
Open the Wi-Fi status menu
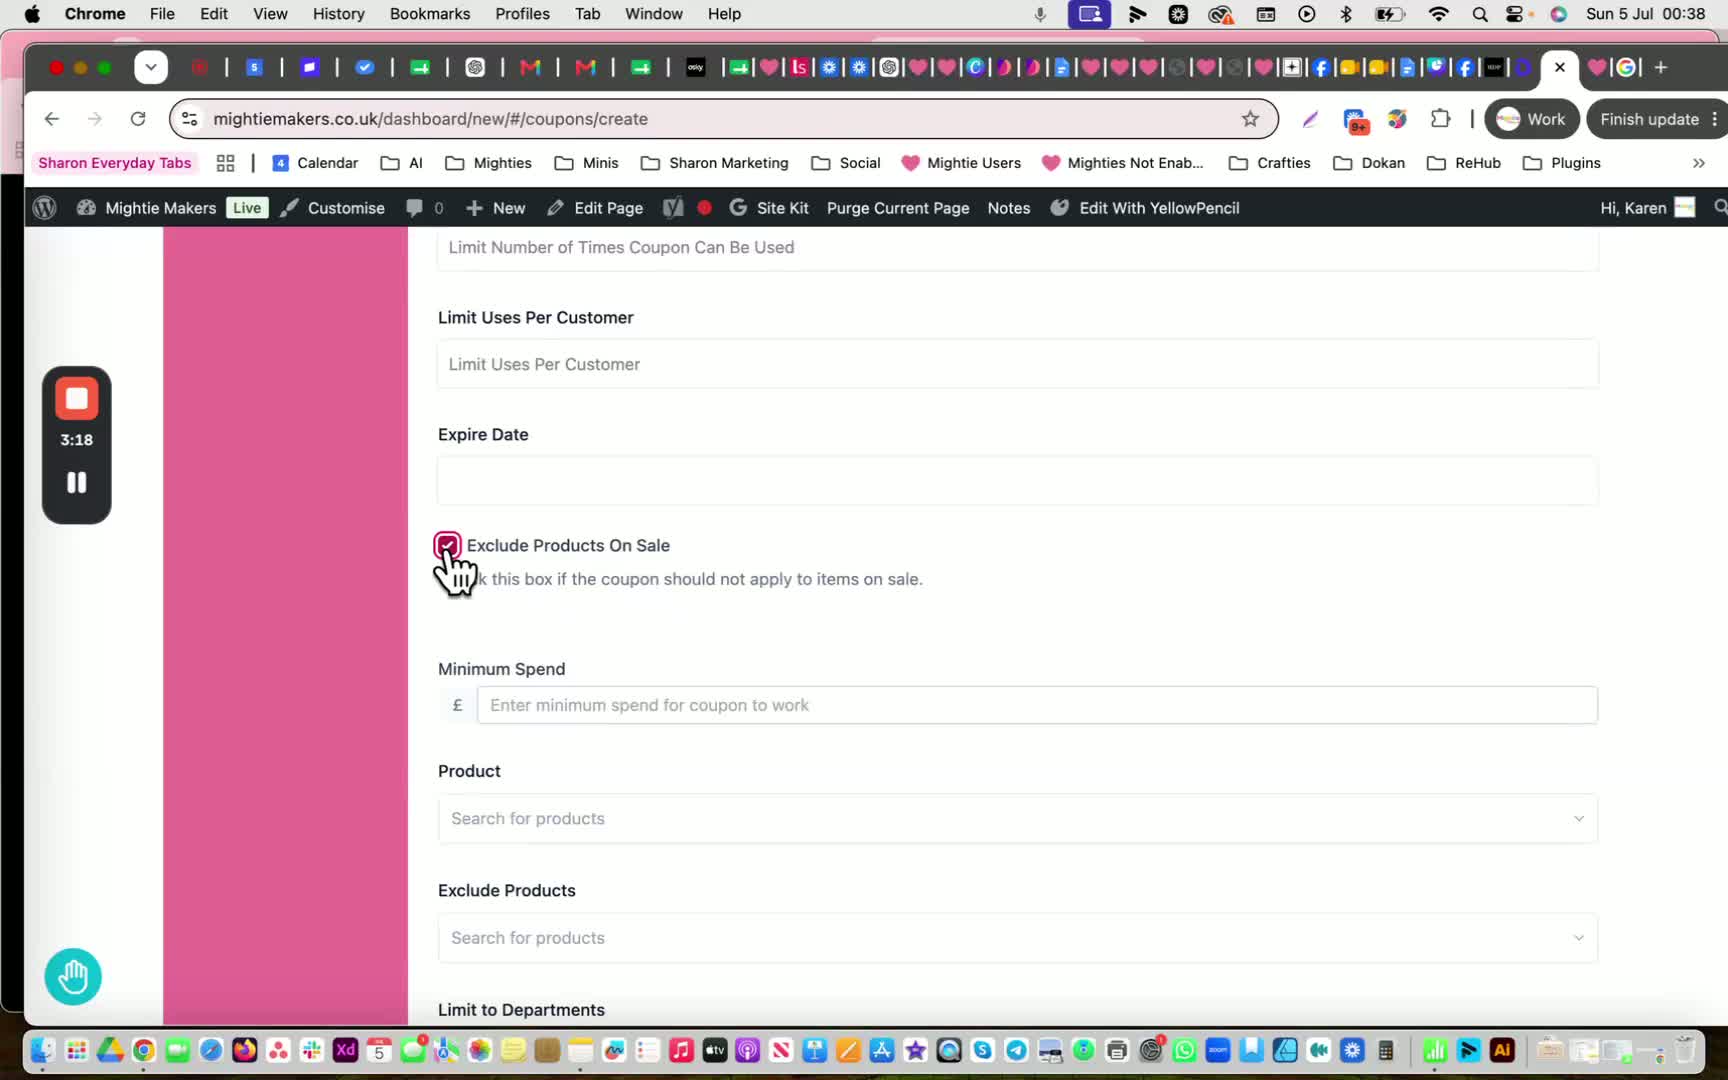(x=1439, y=14)
